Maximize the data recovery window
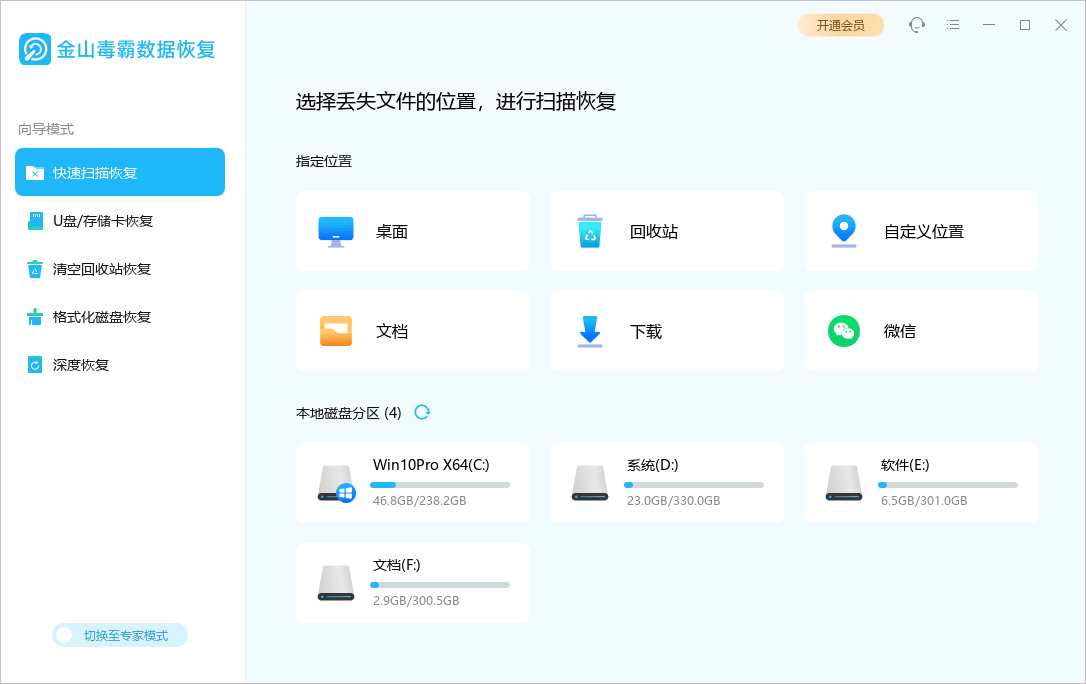The width and height of the screenshot is (1086, 684). (x=1025, y=25)
